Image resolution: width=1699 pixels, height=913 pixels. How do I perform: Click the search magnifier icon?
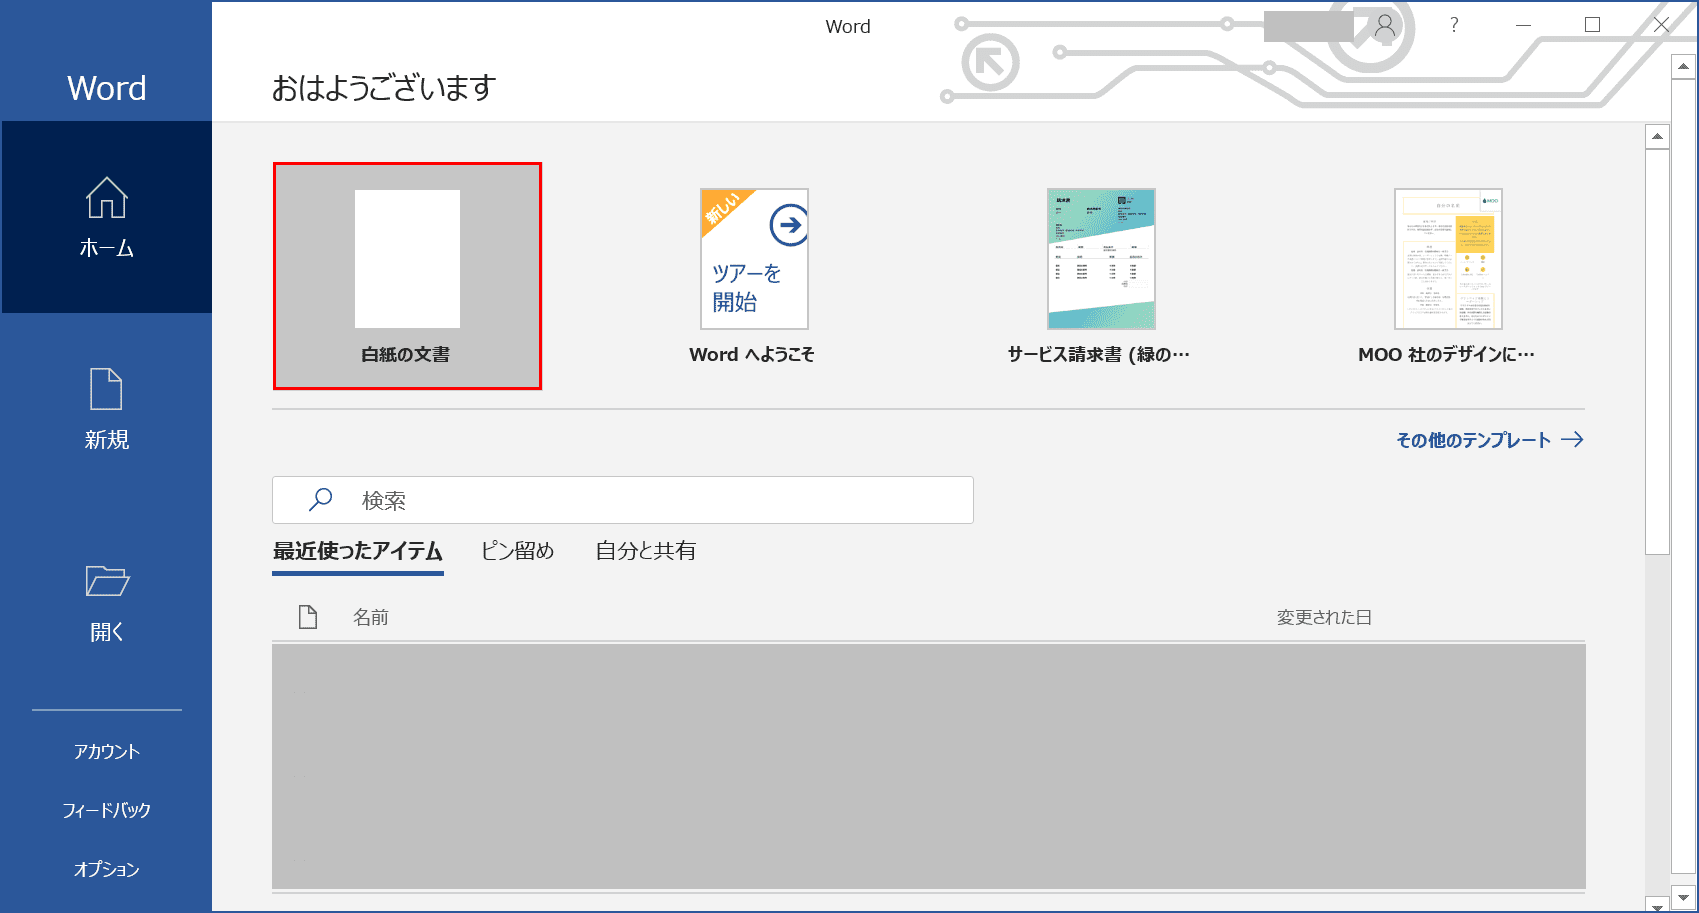[x=320, y=499]
